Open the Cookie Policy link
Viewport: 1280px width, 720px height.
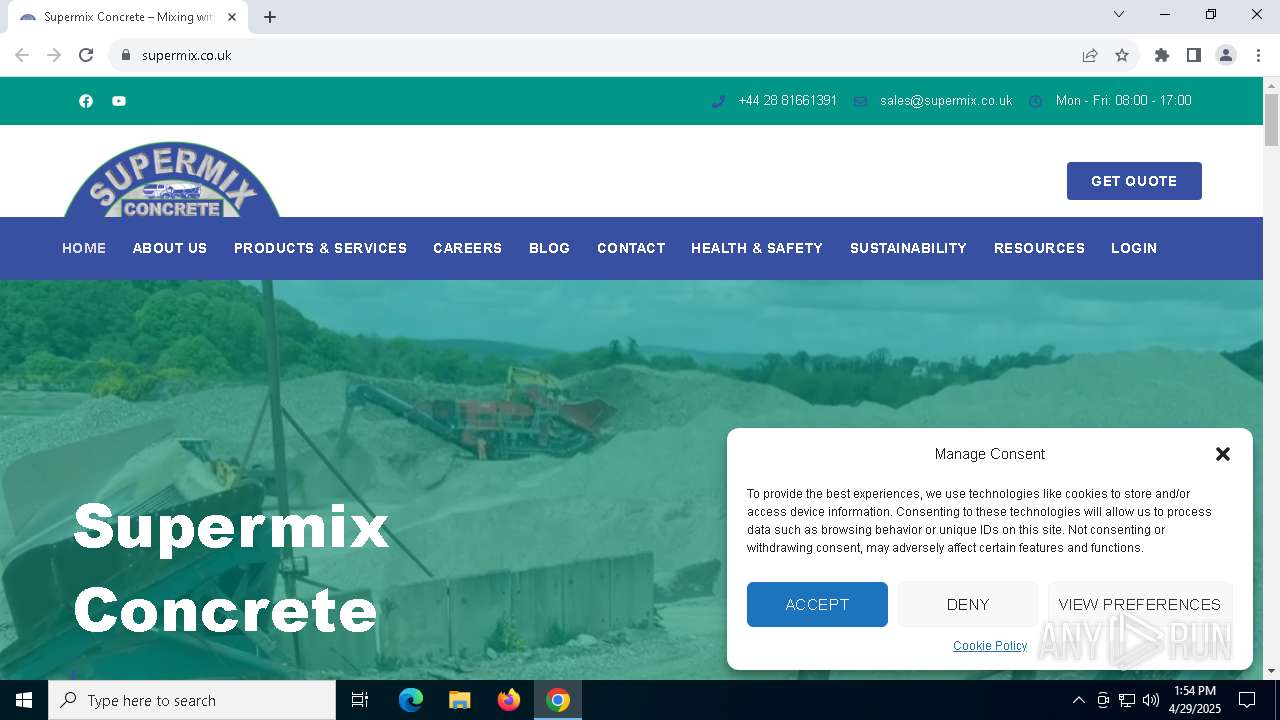pos(990,646)
